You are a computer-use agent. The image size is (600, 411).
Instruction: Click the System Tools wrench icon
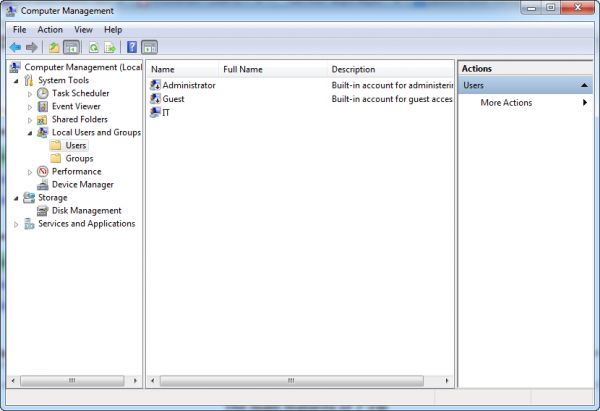[29, 80]
